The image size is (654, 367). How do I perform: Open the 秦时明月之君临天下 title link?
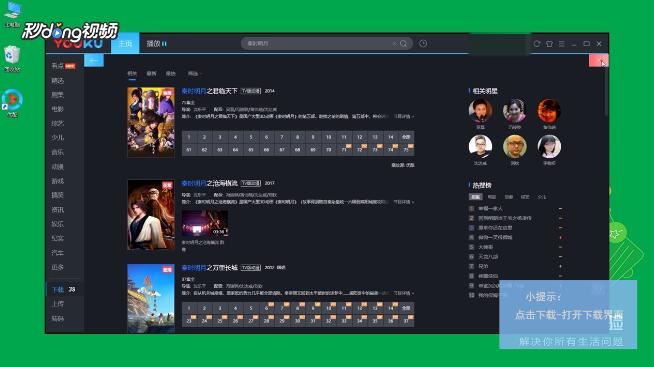pos(209,90)
